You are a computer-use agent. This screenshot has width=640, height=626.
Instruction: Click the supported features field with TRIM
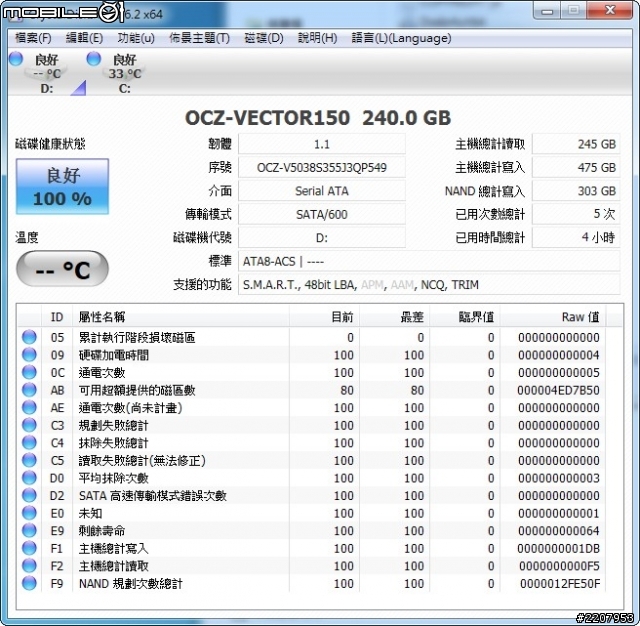click(x=429, y=284)
